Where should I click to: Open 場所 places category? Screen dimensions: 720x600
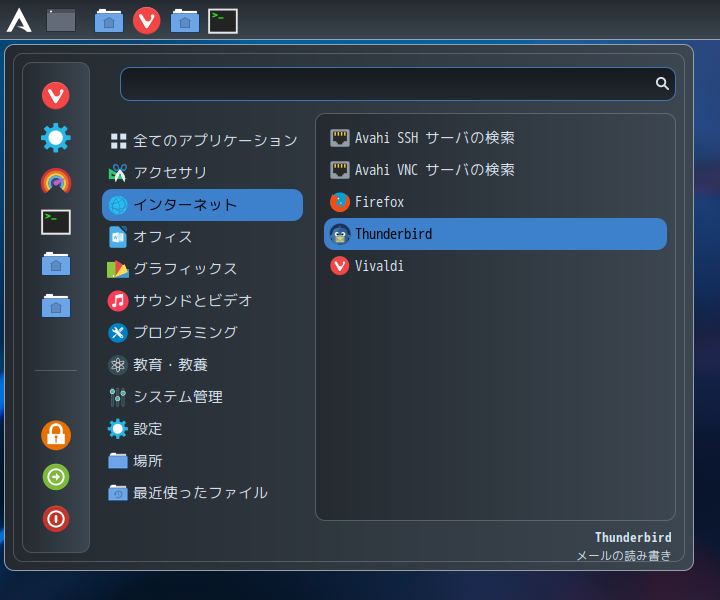point(202,461)
